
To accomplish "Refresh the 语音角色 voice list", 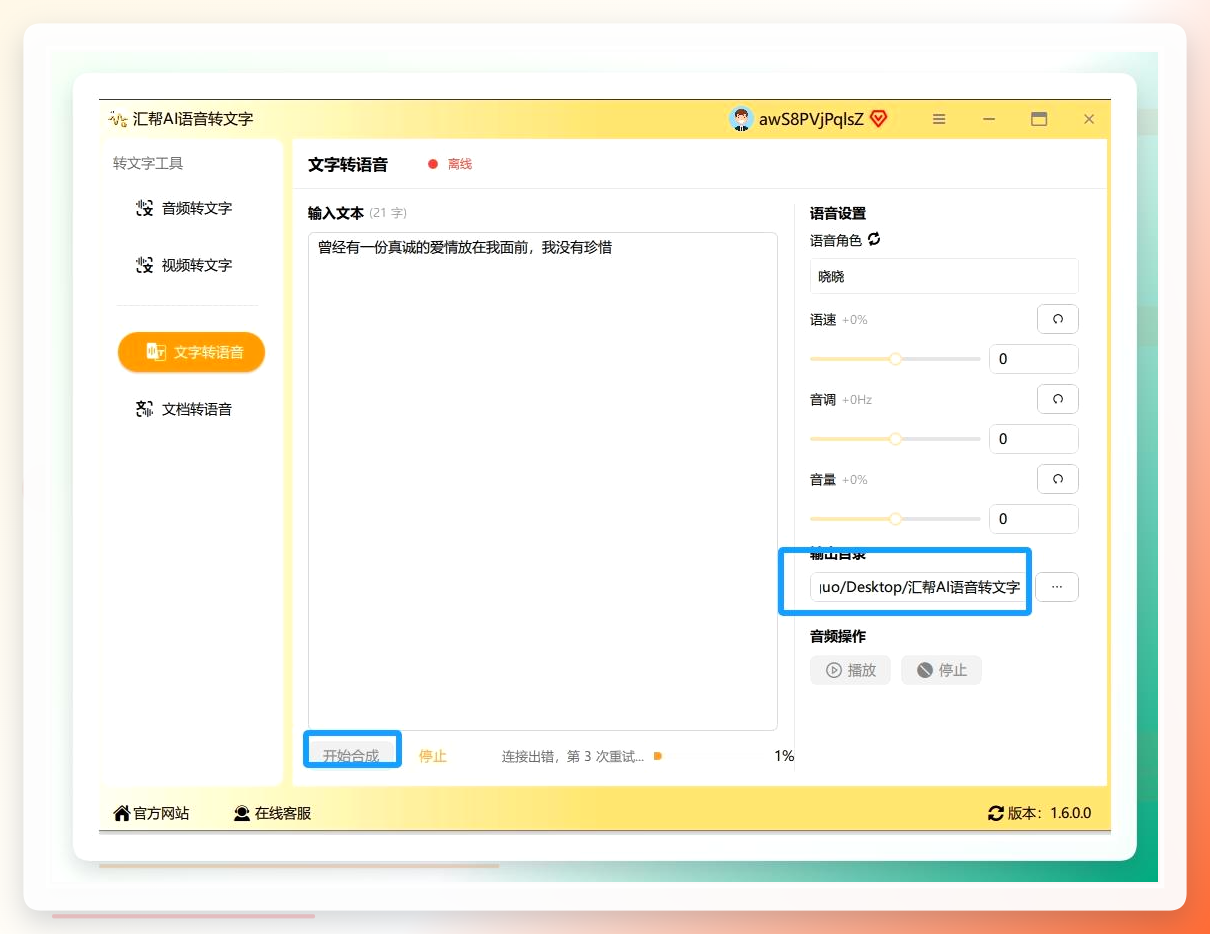I will (x=874, y=239).
